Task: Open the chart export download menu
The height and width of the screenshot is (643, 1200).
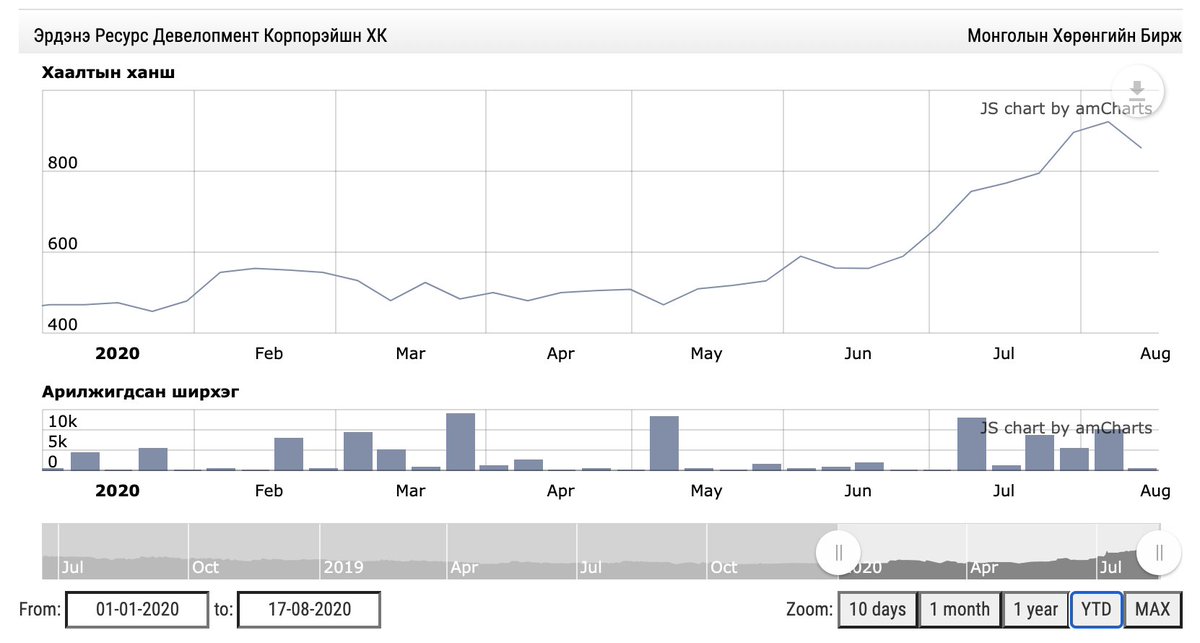Action: (x=1137, y=91)
